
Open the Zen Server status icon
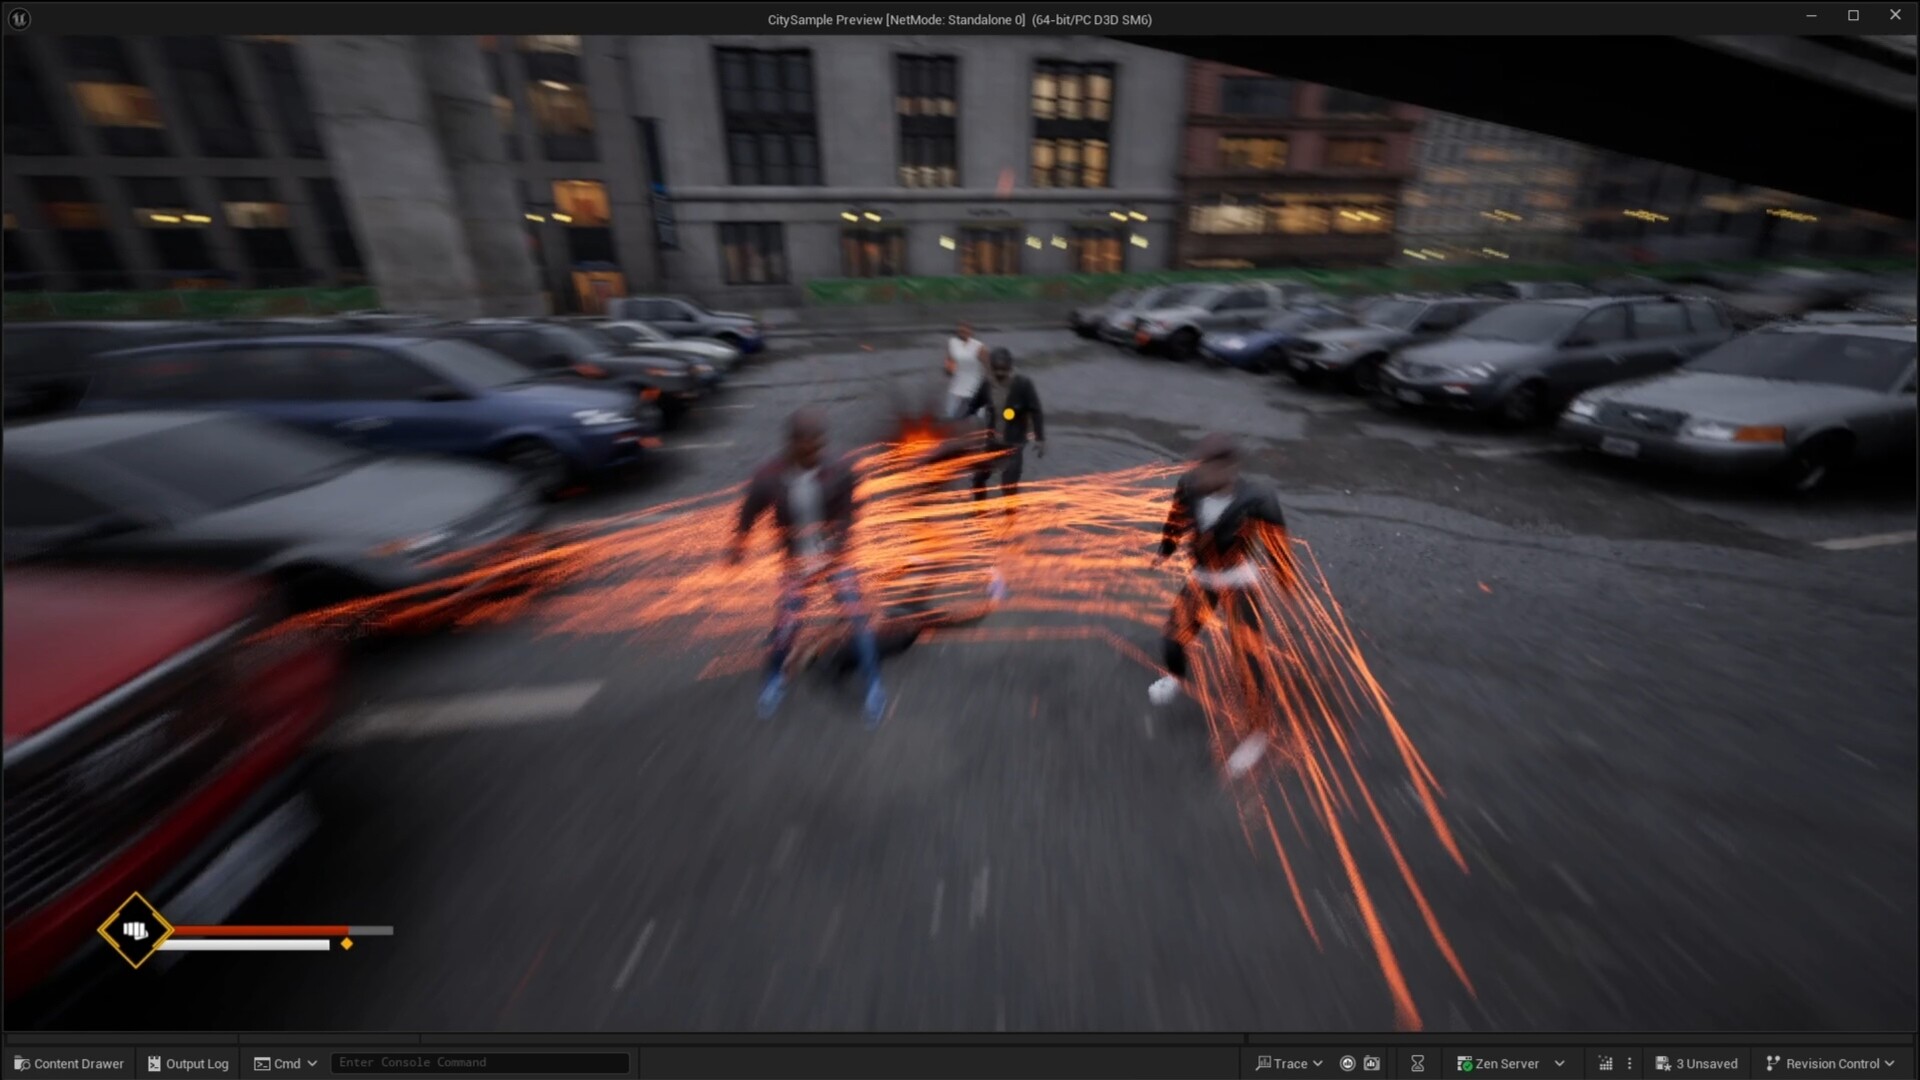[x=1463, y=1063]
